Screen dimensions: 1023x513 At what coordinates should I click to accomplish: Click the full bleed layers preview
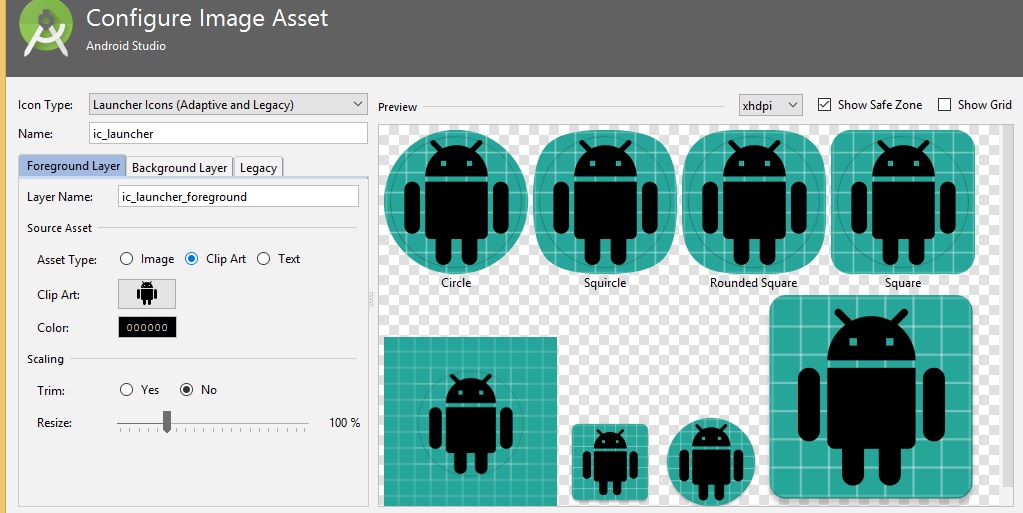[470, 421]
